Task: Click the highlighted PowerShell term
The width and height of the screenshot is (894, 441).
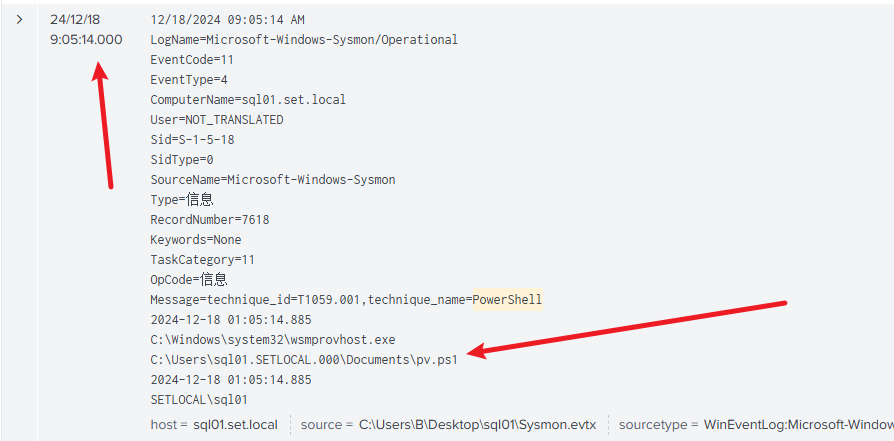Action: coord(507,300)
